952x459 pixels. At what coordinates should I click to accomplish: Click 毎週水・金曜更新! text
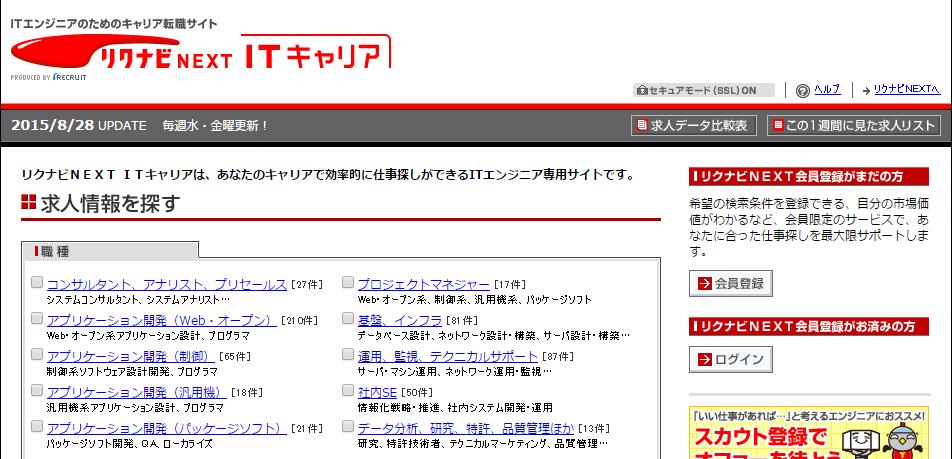coord(216,126)
